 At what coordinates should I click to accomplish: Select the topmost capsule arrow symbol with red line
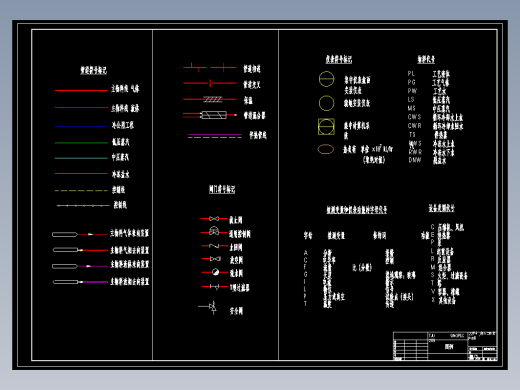click(x=80, y=234)
